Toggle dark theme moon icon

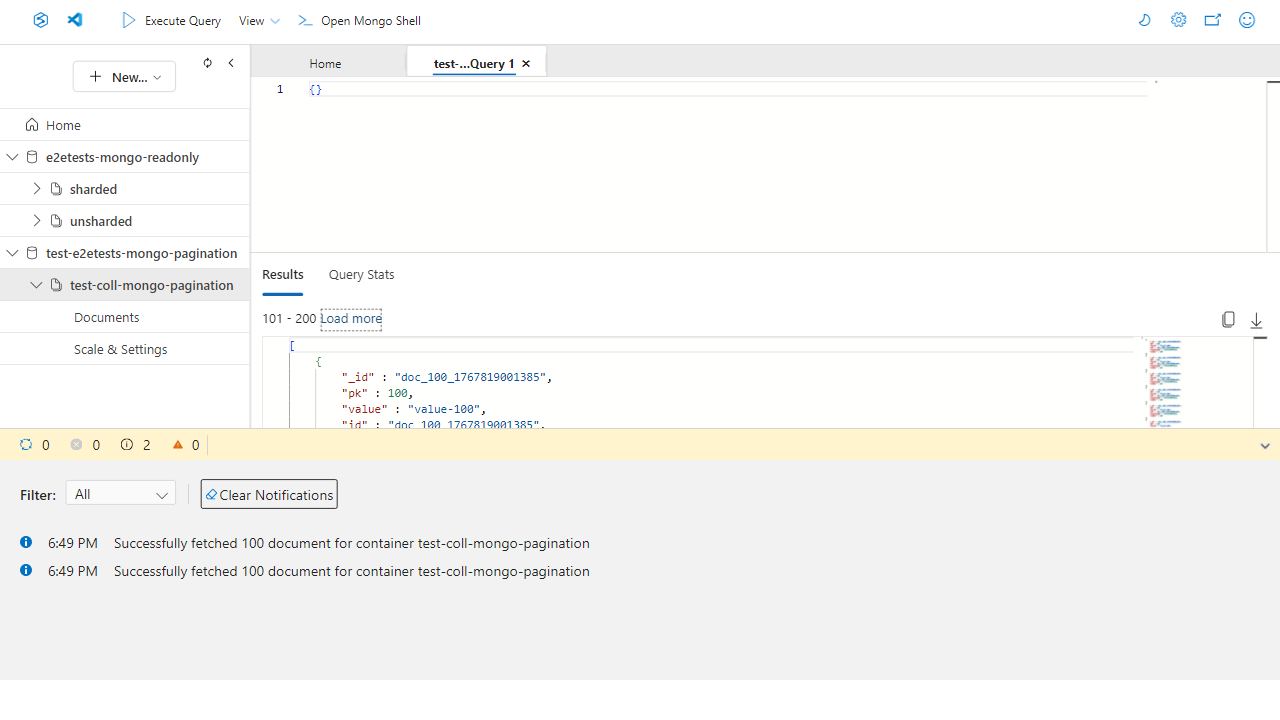coord(1145,20)
